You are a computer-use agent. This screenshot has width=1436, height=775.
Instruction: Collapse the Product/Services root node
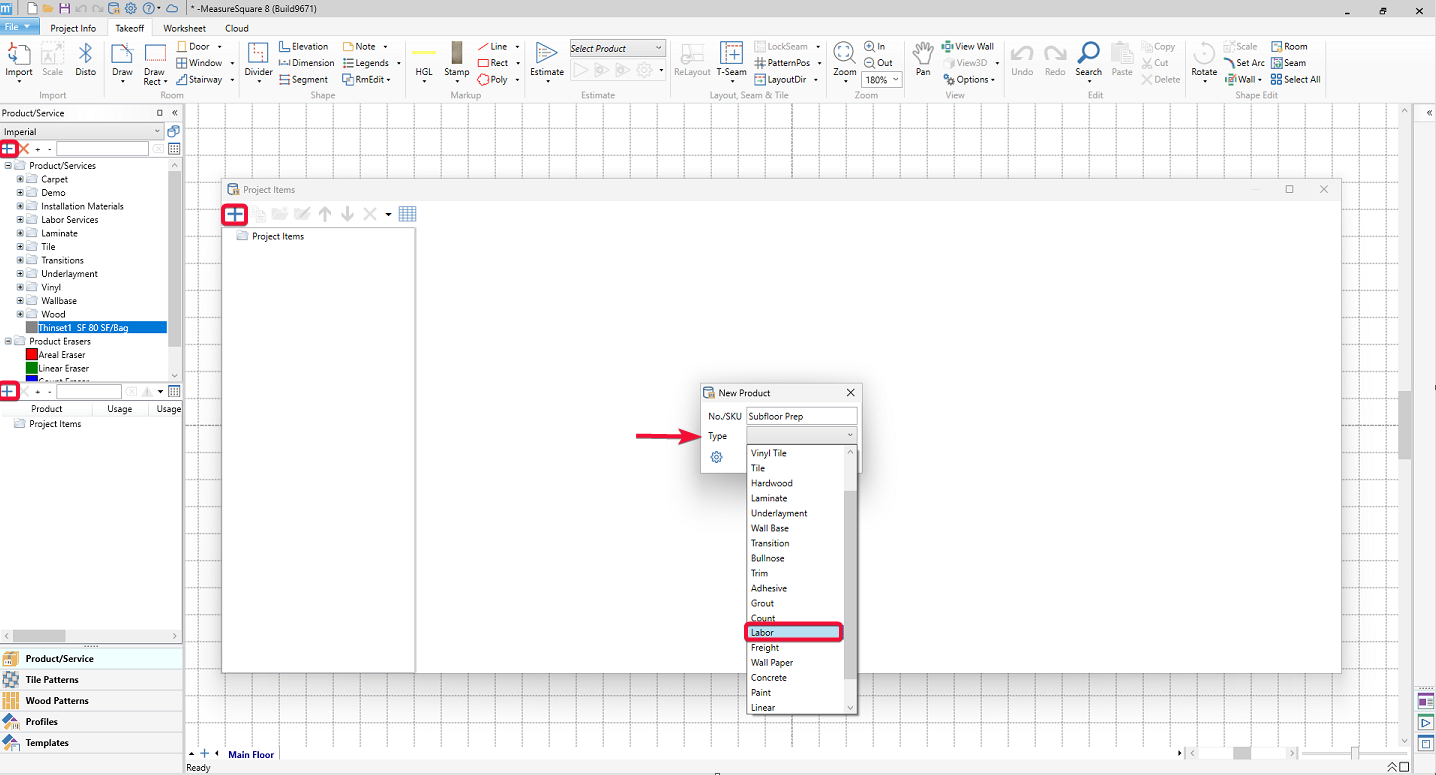point(8,166)
